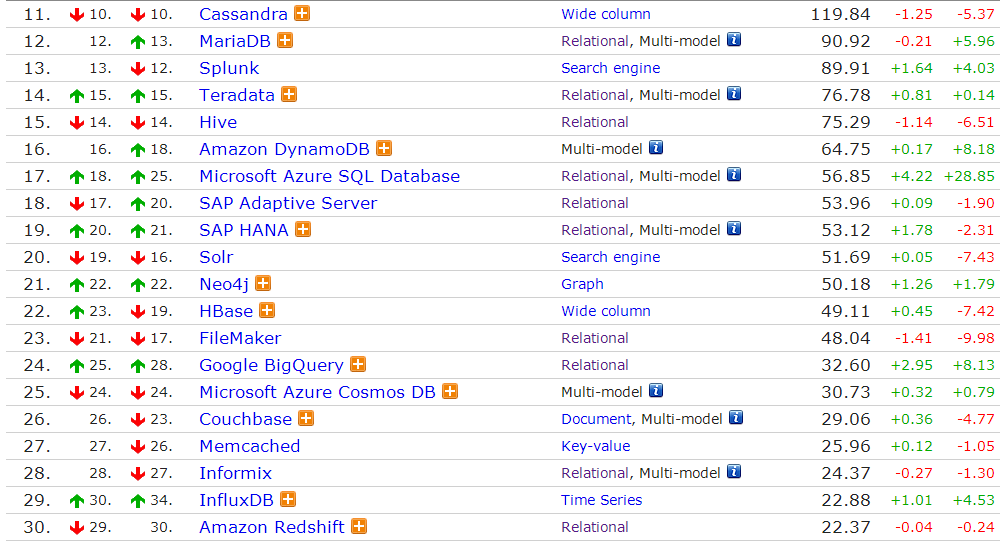Click the plus icon beside Neo4j
Image resolution: width=1008 pixels, height=541 pixels.
(x=263, y=283)
